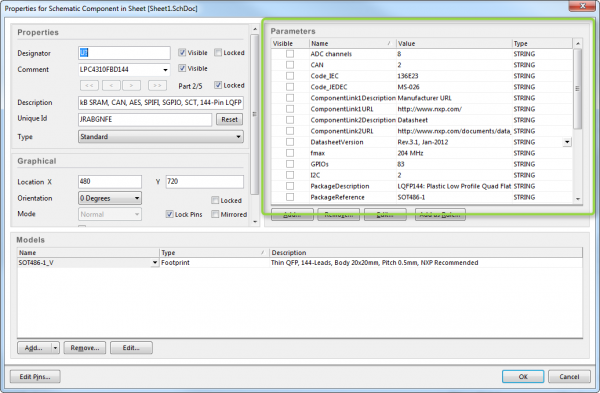Check Visible box for I2C parameter
Viewport: 600px width, 393px height.
tap(290, 175)
